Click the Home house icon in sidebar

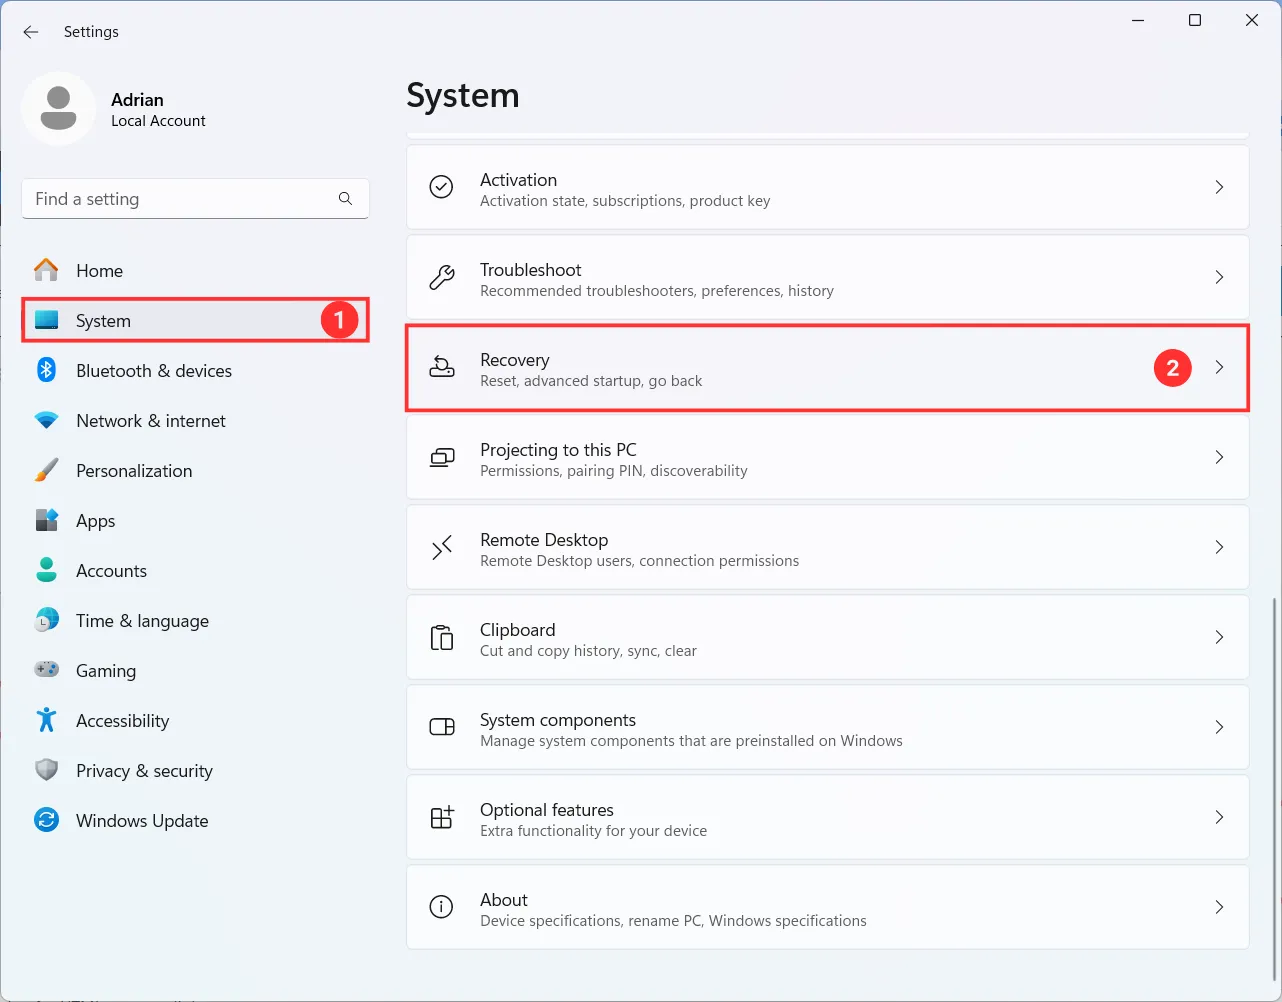pos(46,270)
